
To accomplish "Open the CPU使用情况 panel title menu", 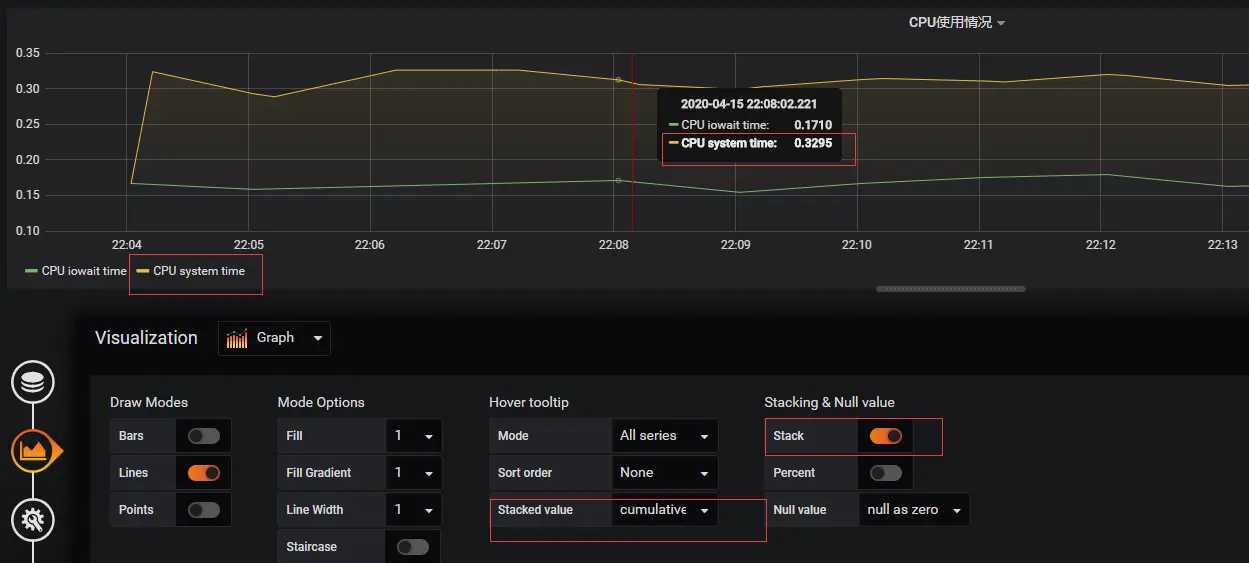I will [x=956, y=22].
